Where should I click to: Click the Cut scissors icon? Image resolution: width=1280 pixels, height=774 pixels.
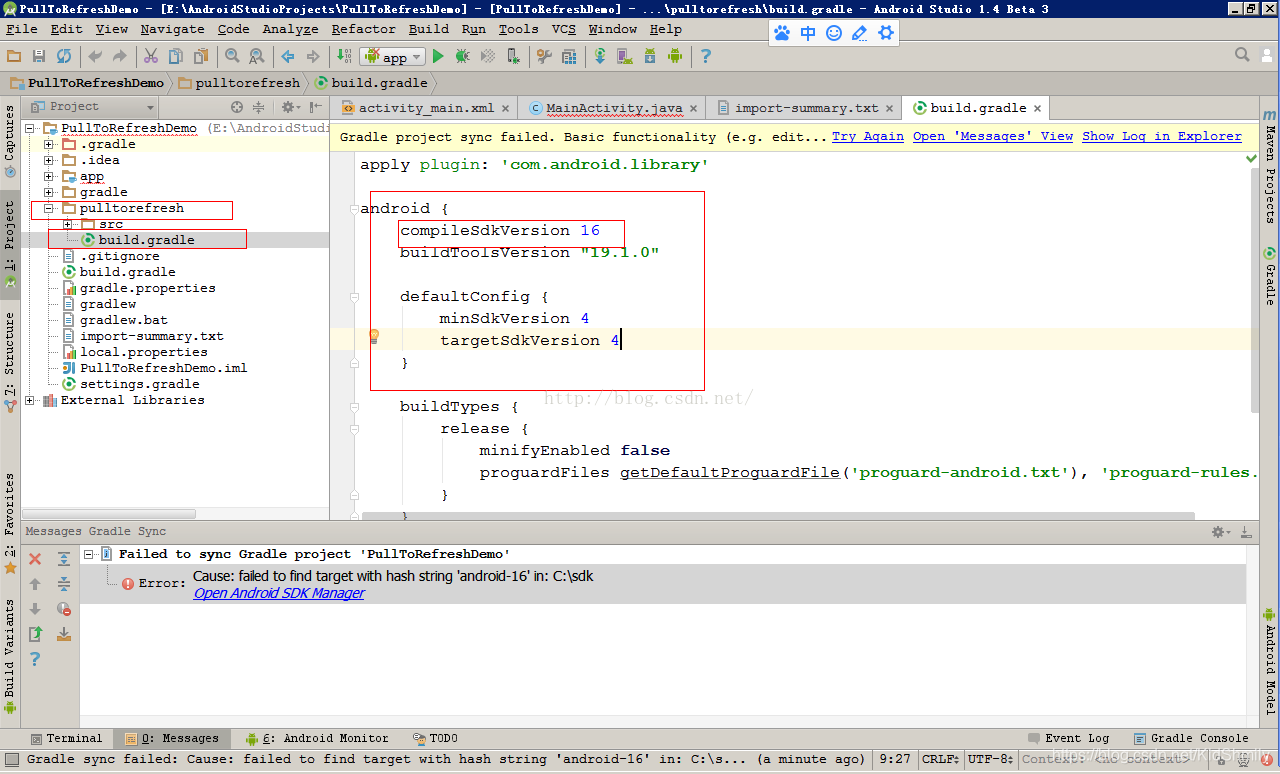pyautogui.click(x=151, y=56)
